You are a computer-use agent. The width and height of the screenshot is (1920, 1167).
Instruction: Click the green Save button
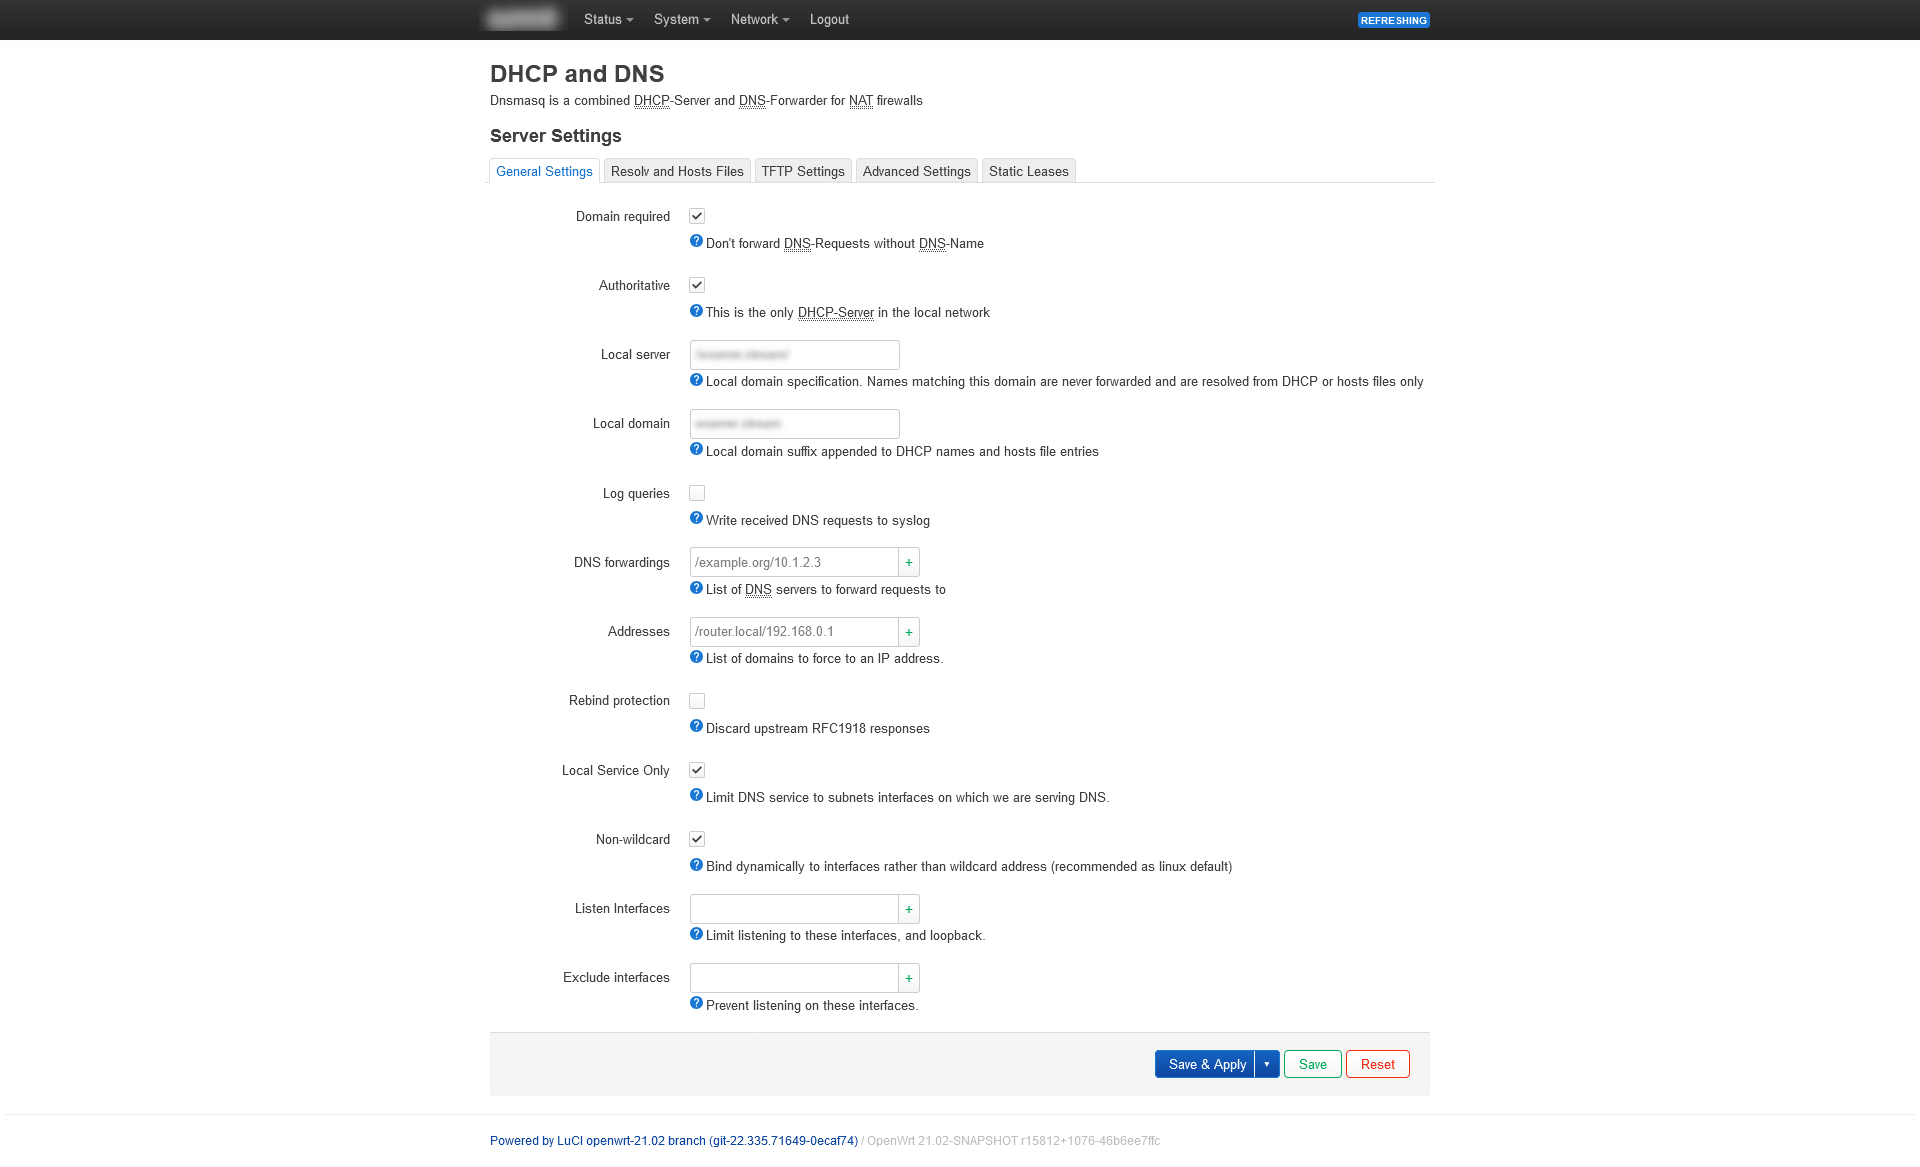[x=1312, y=1064]
